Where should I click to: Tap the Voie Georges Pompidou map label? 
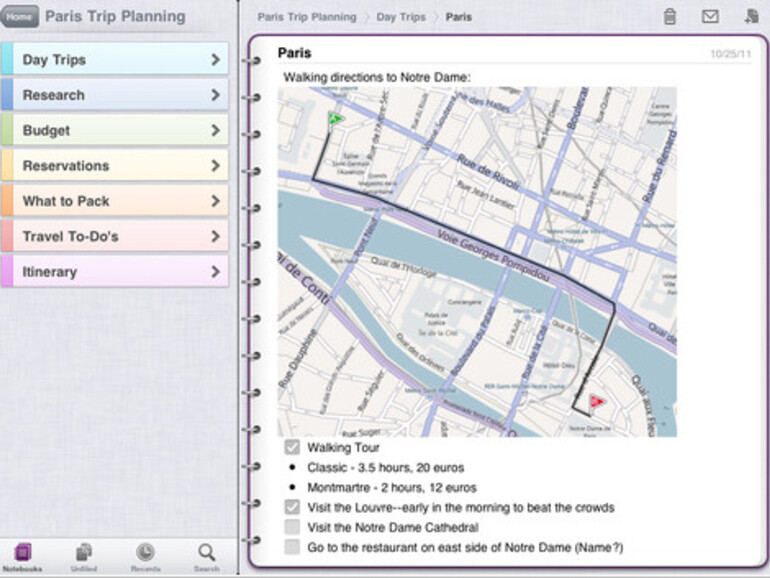(493, 256)
